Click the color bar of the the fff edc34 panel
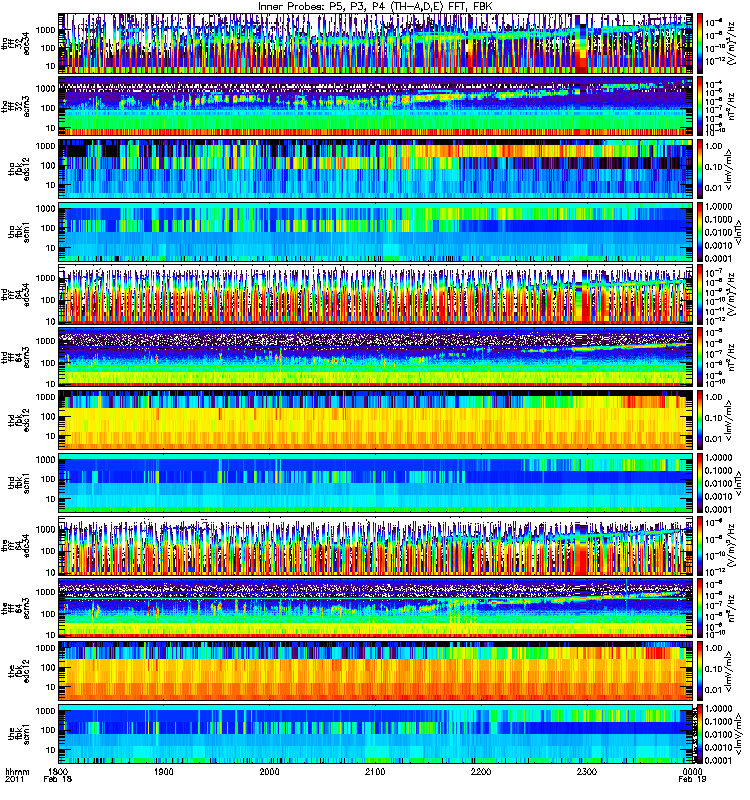The width and height of the screenshot is (750, 800). pyautogui.click(x=701, y=545)
